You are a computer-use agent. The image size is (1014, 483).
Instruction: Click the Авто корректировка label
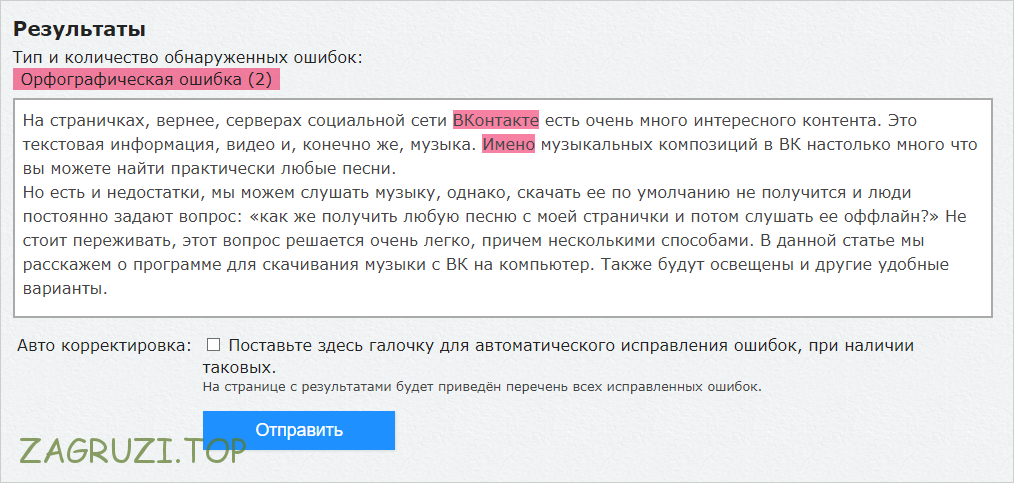point(103,346)
